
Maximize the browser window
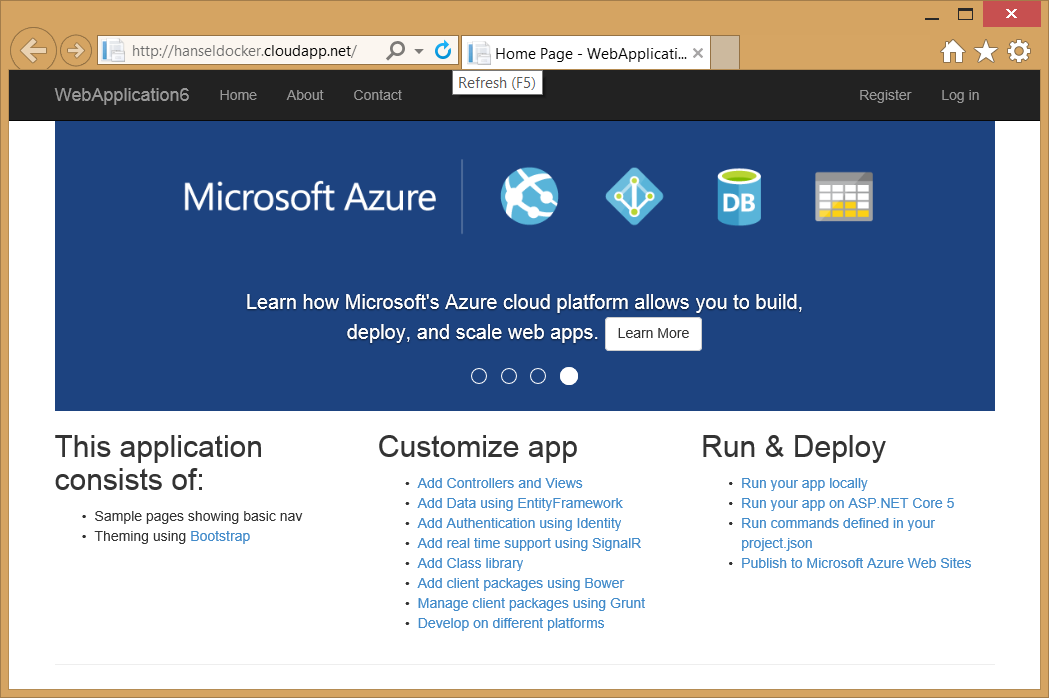pyautogui.click(x=965, y=15)
